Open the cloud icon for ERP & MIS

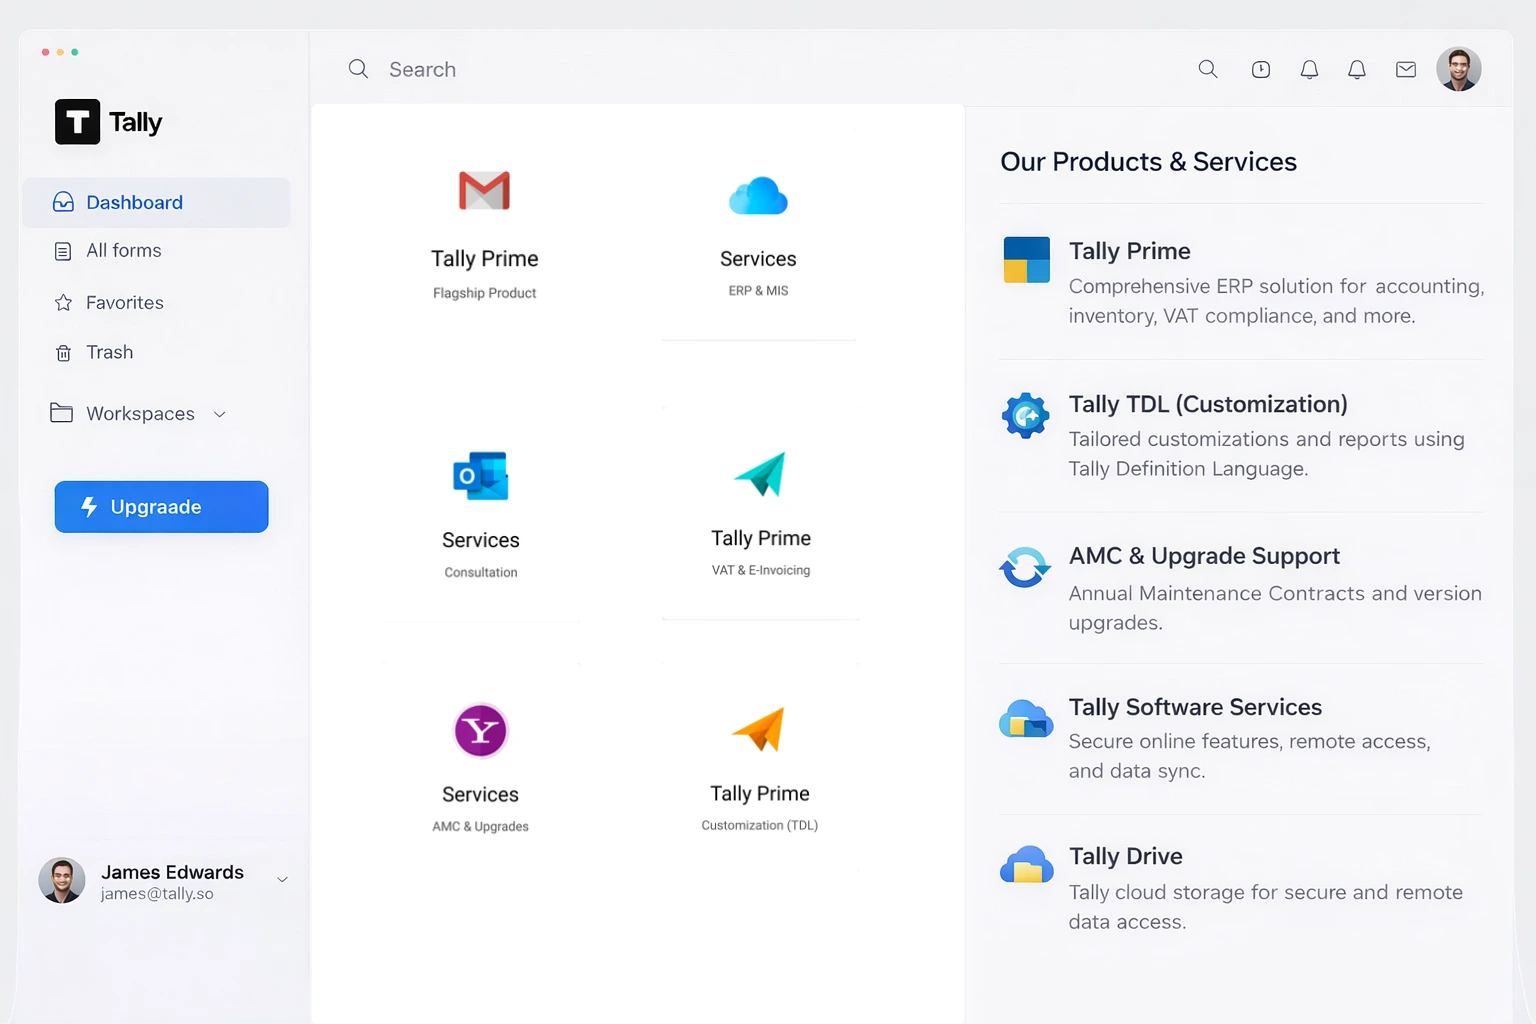pyautogui.click(x=758, y=196)
